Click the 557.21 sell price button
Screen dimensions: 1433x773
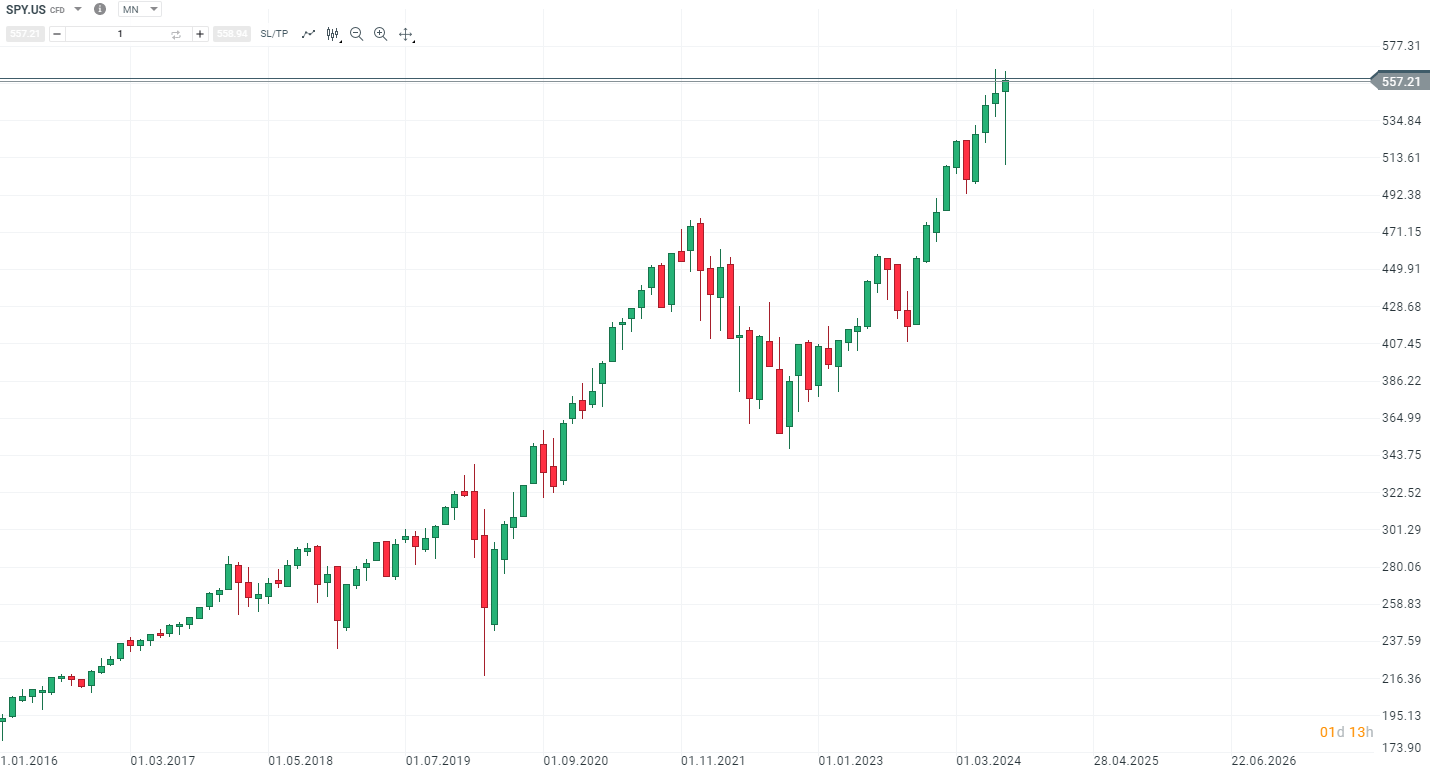[24, 34]
